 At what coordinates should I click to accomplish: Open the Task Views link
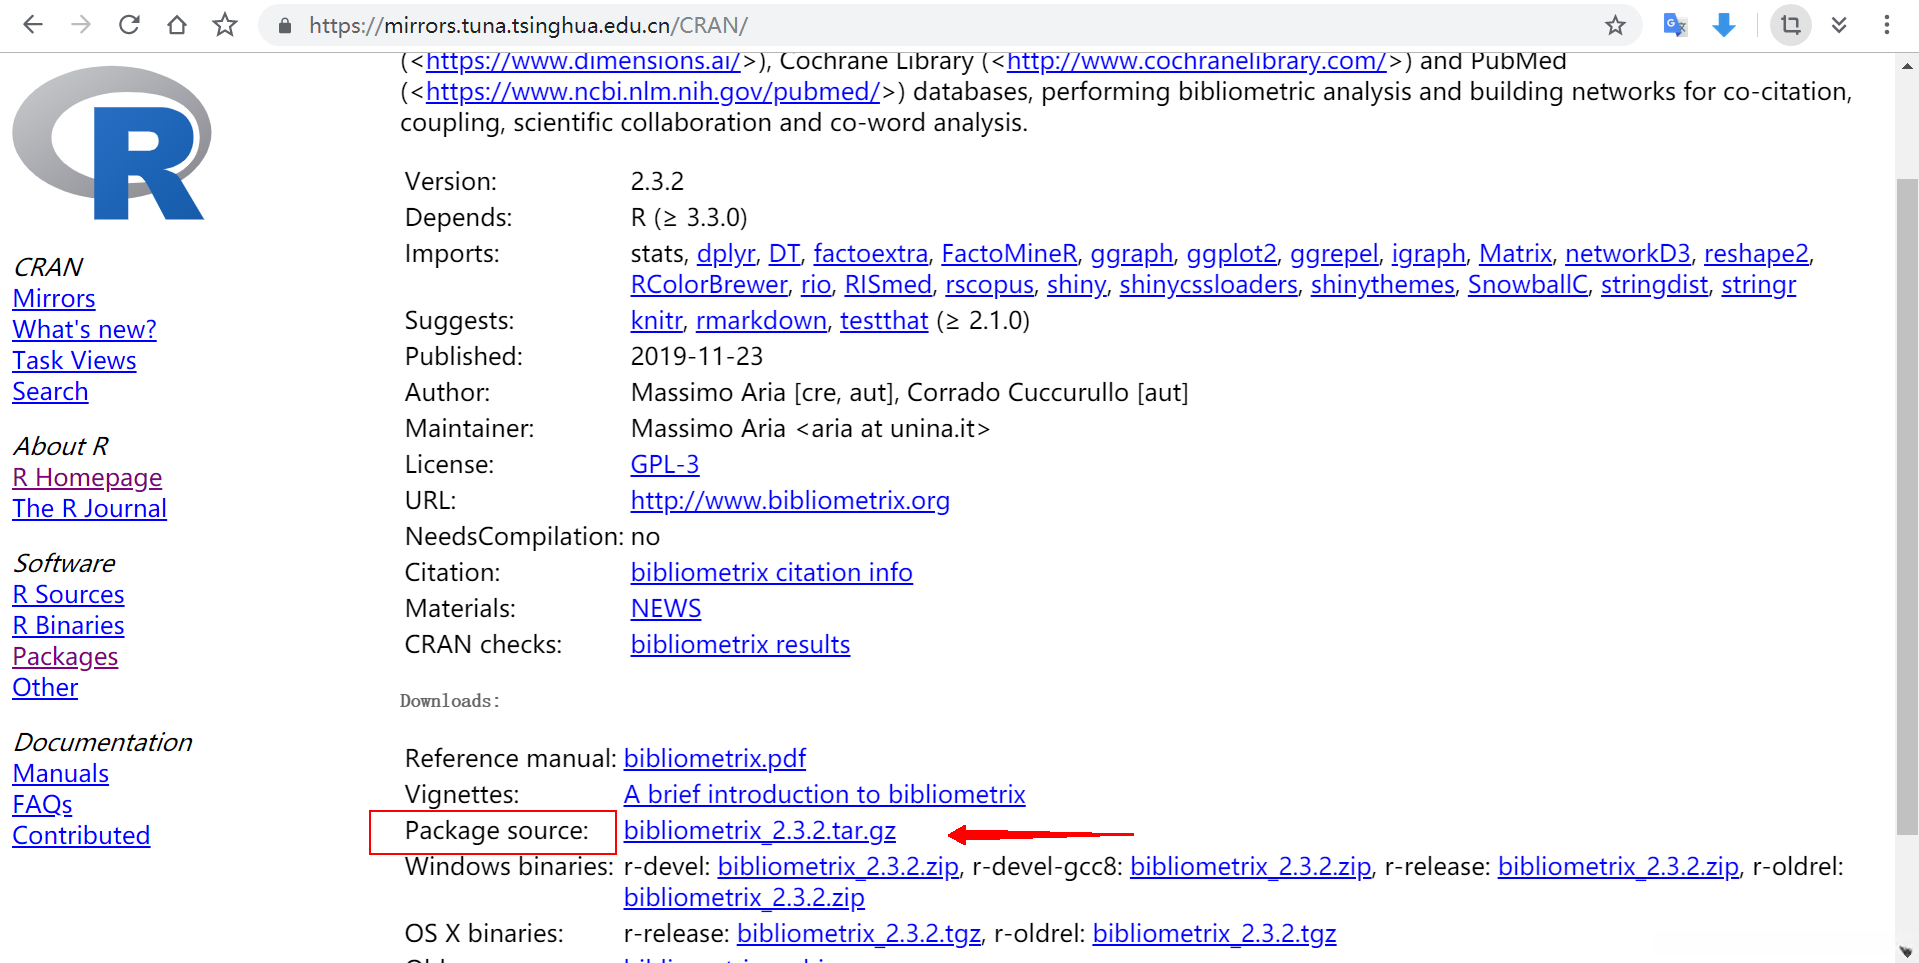(74, 361)
